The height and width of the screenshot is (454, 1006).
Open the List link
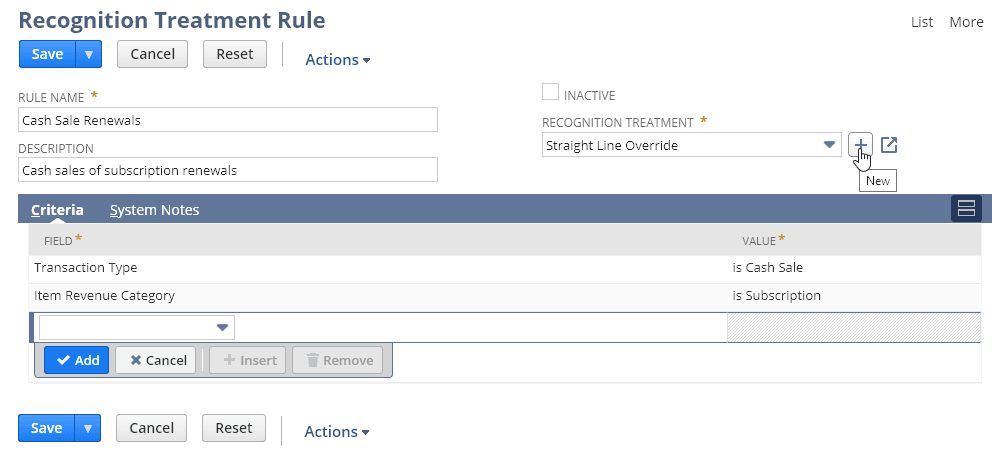[x=922, y=22]
